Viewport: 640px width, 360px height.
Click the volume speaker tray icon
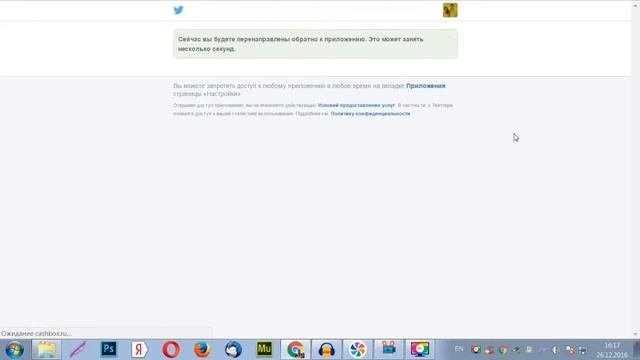(x=555, y=350)
